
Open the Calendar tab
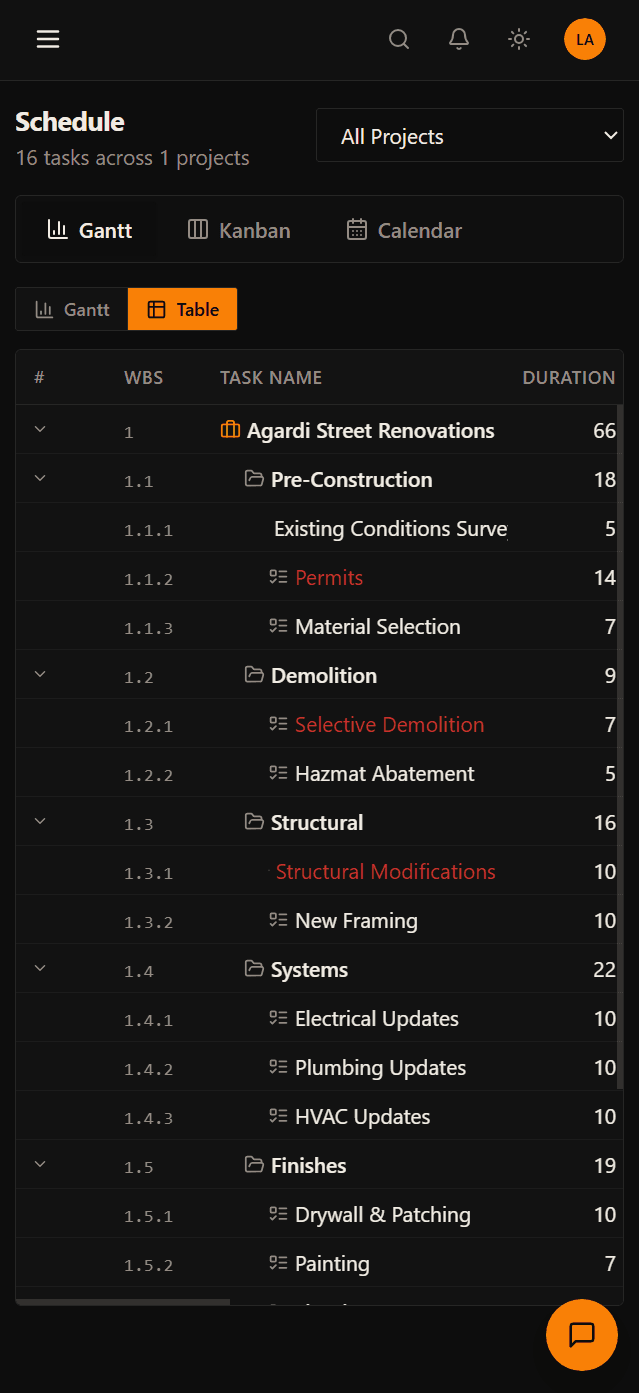(x=403, y=229)
